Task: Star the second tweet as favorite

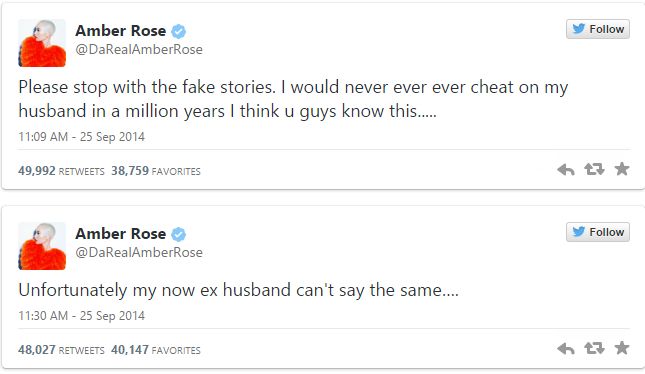Action: [622, 348]
